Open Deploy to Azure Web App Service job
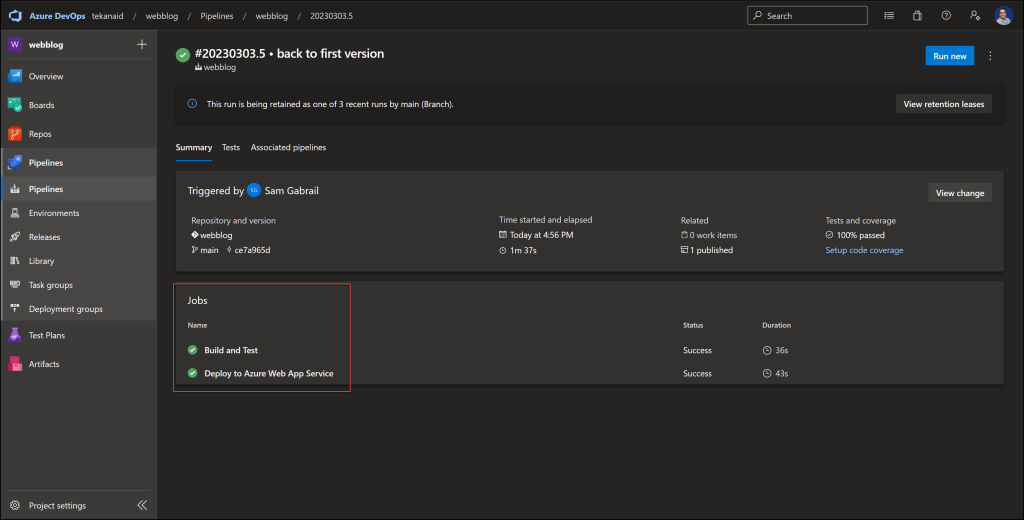This screenshot has height=520, width=1024. coord(268,373)
